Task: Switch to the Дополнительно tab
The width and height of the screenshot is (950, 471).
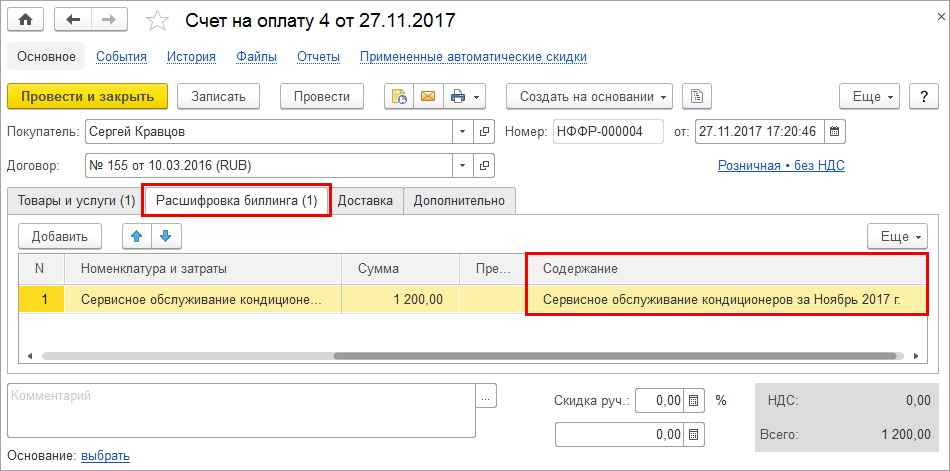Action: [x=459, y=201]
